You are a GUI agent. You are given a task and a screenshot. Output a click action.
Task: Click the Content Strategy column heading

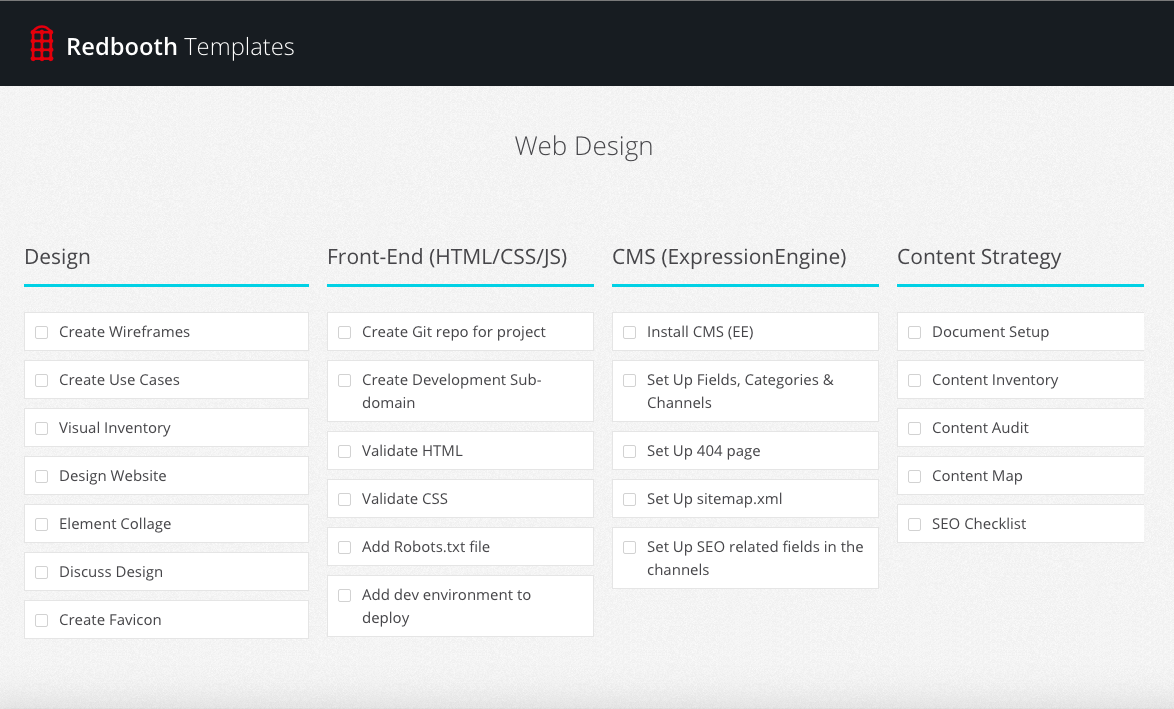coord(979,257)
